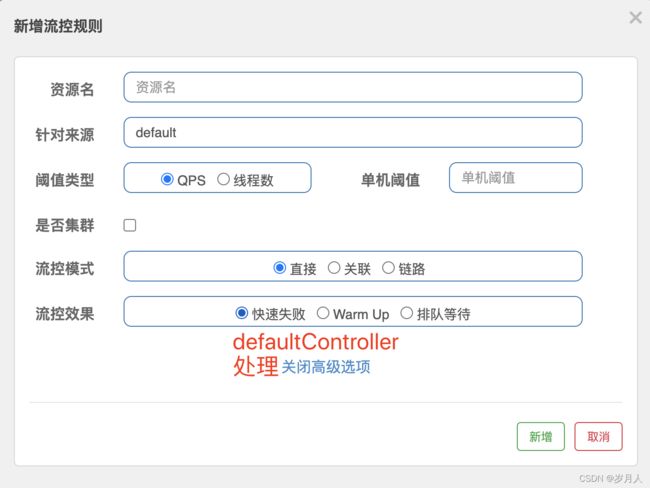Choose the Warm Up flow control effect
The width and height of the screenshot is (650, 488).
click(323, 313)
